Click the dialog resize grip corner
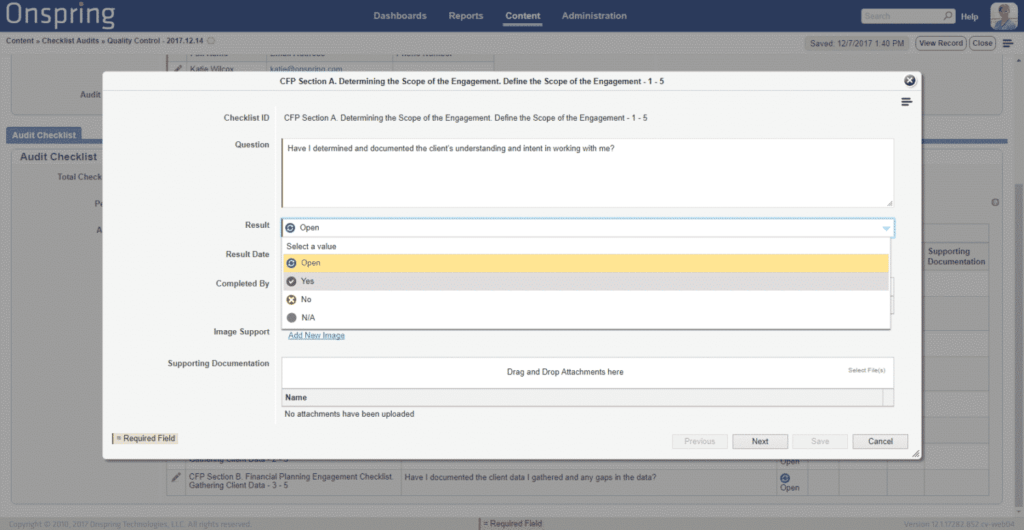1024x530 pixels. (x=916, y=454)
